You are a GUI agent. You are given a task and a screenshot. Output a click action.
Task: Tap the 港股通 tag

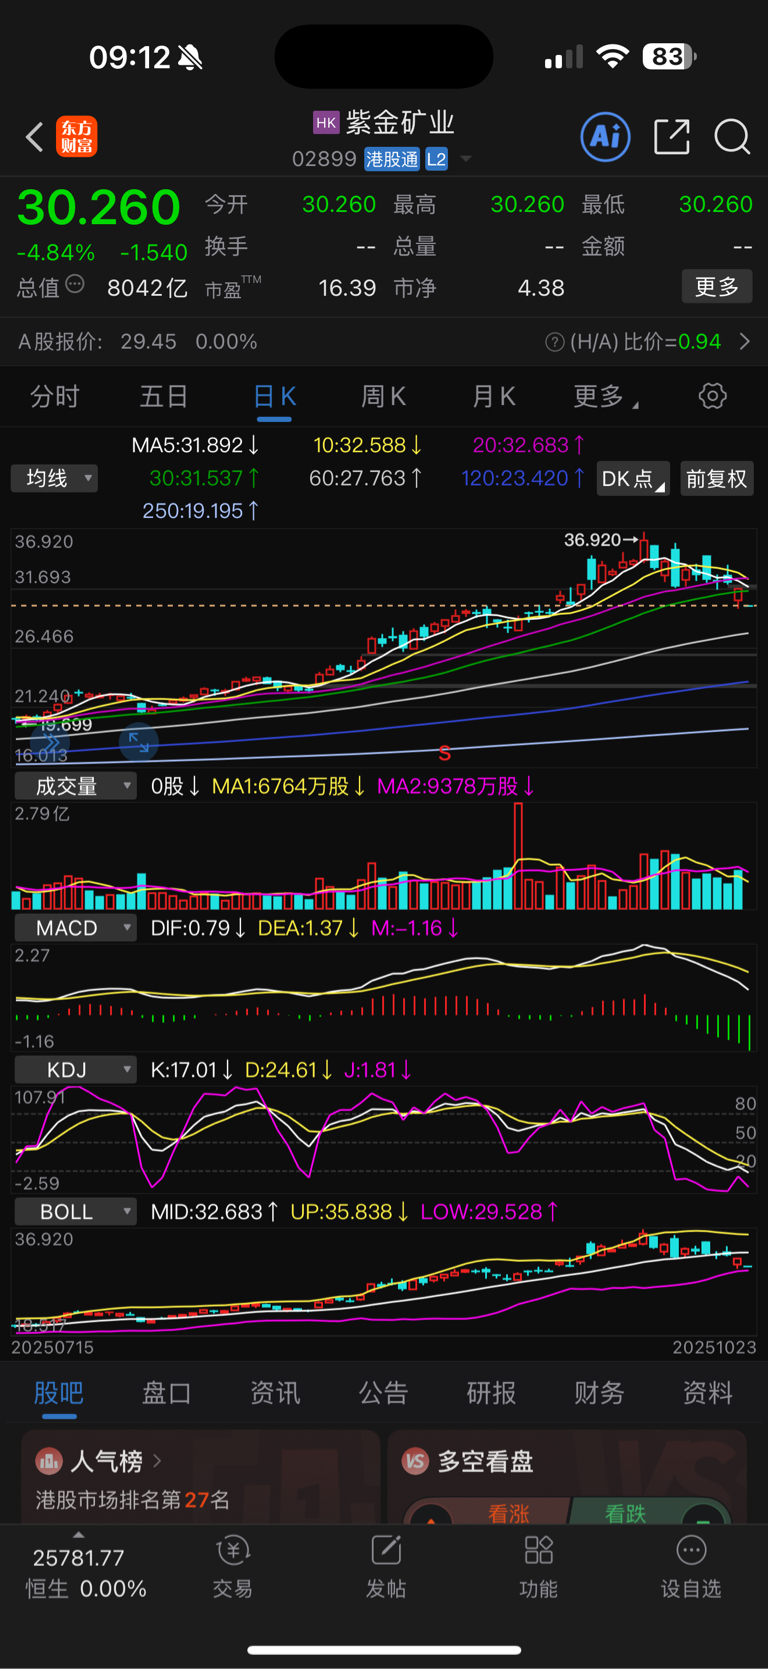(392, 159)
